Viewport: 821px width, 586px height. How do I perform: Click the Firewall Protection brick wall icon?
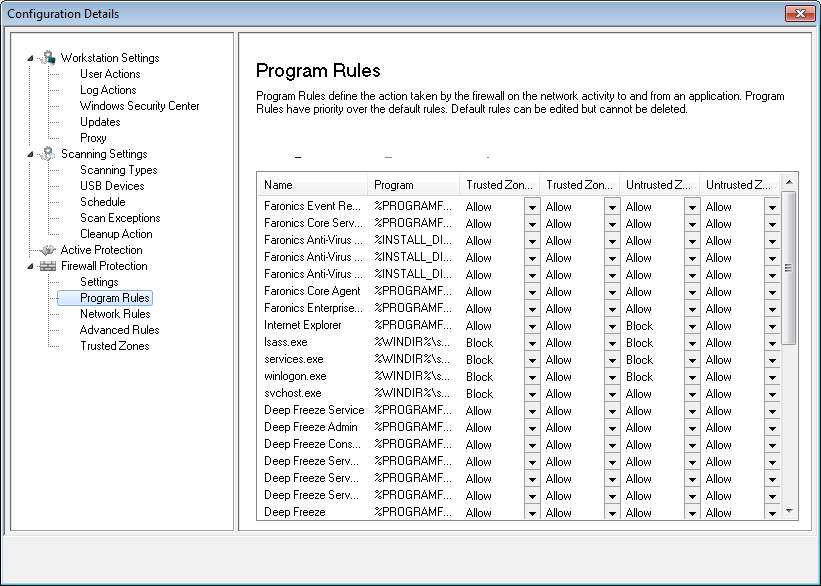[x=48, y=266]
